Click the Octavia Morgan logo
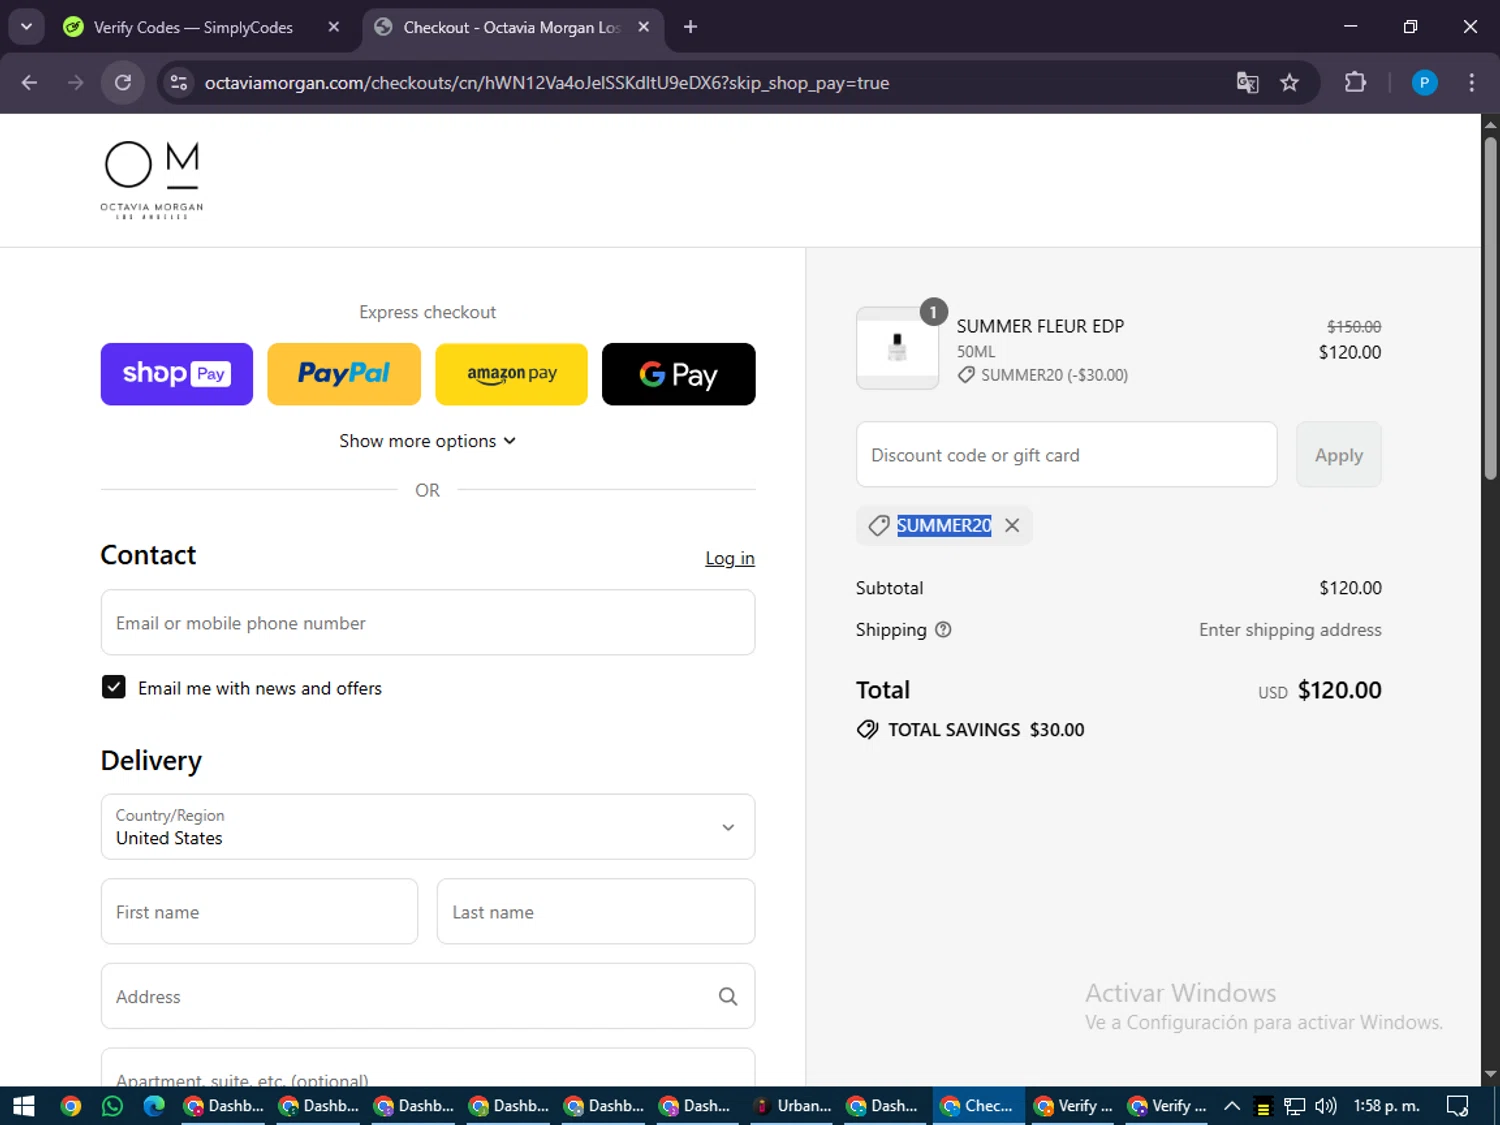 [152, 180]
